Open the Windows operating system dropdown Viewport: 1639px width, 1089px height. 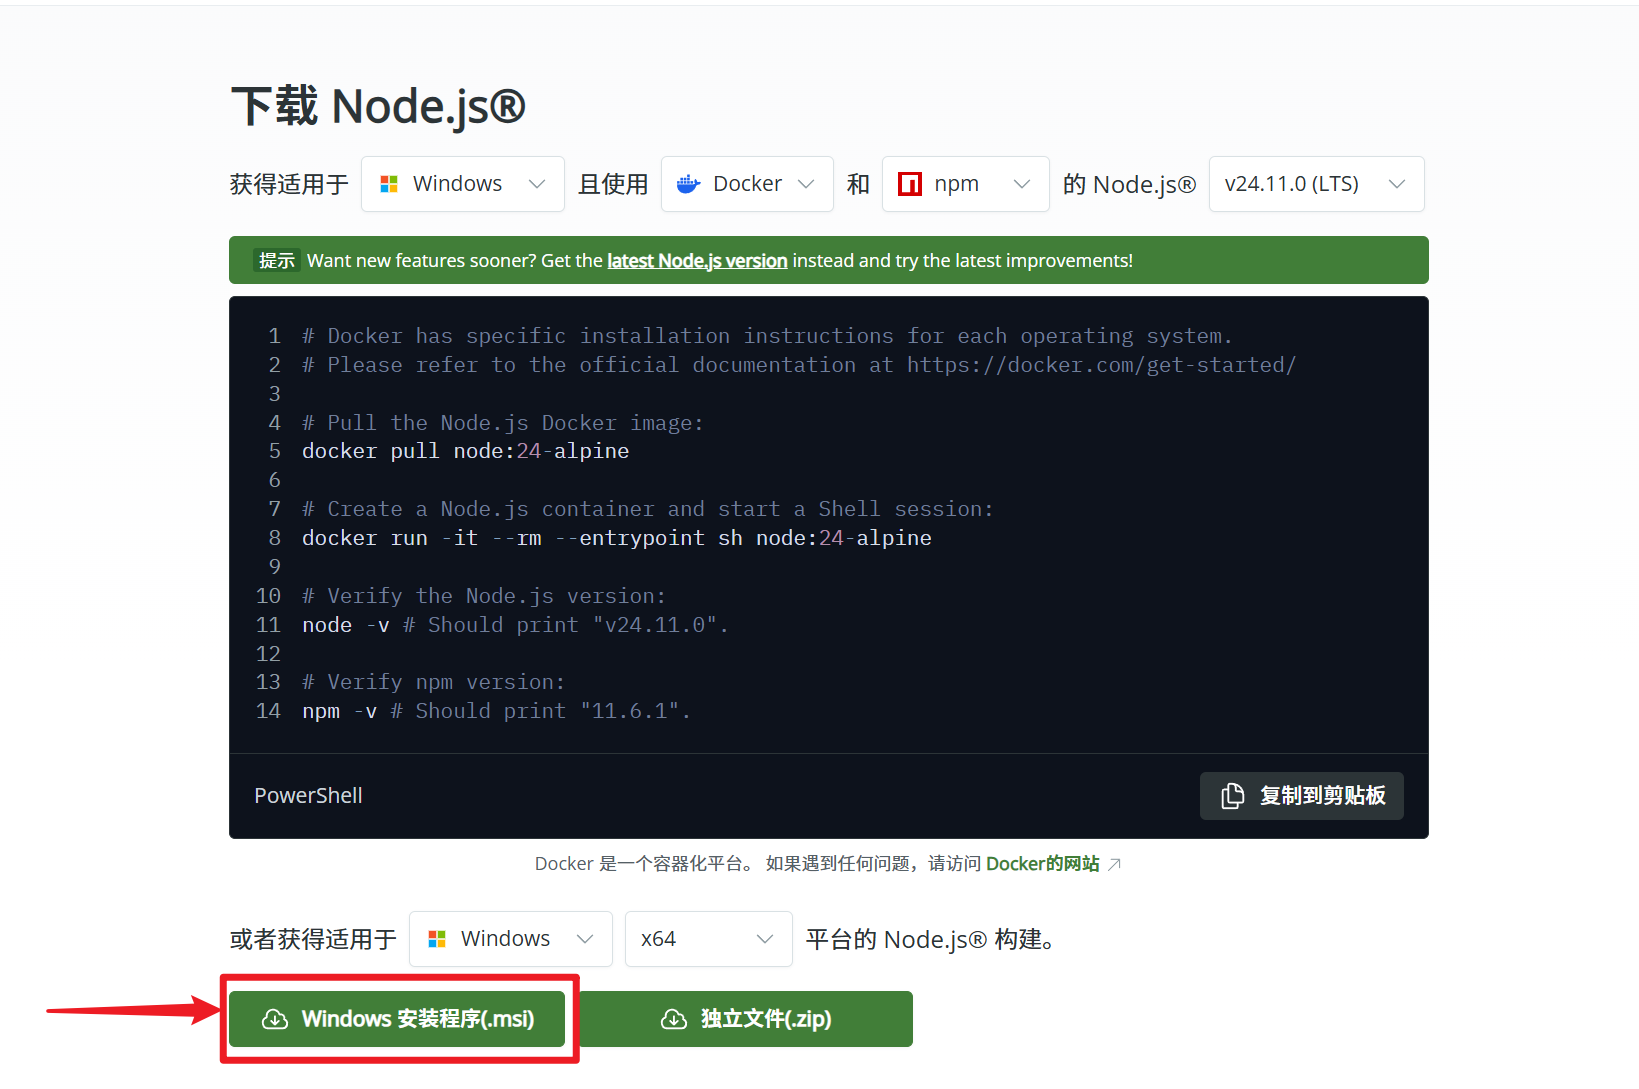462,183
